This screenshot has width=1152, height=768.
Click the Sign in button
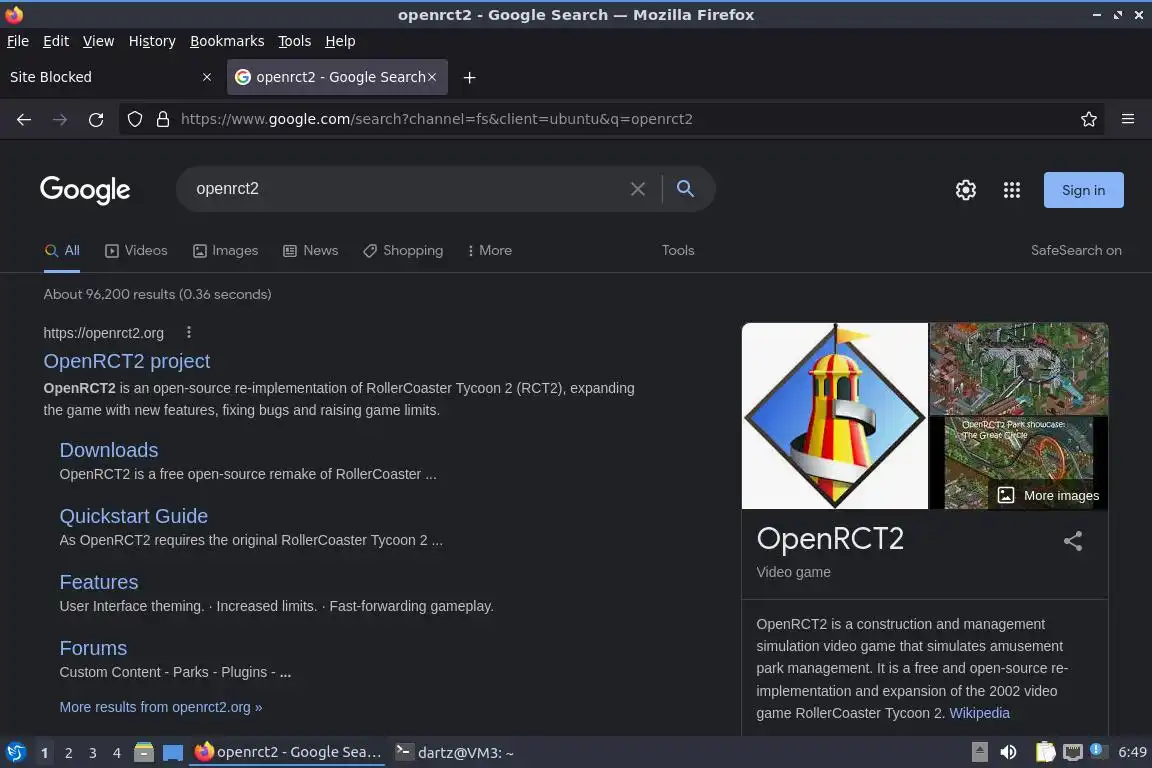1083,190
